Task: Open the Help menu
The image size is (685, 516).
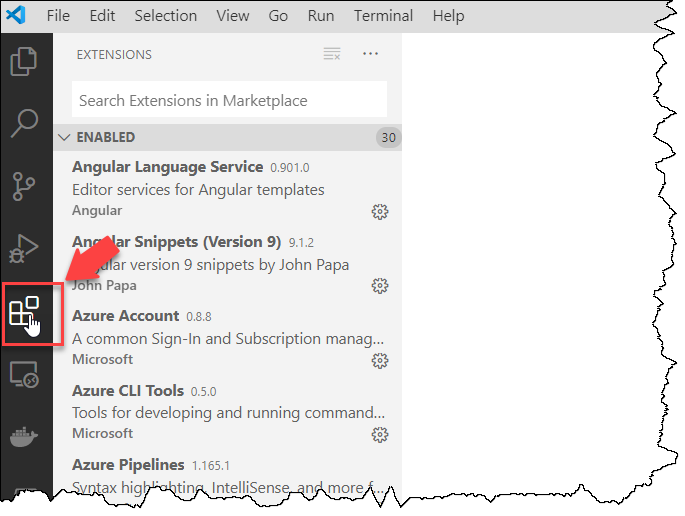Action: click(x=448, y=16)
